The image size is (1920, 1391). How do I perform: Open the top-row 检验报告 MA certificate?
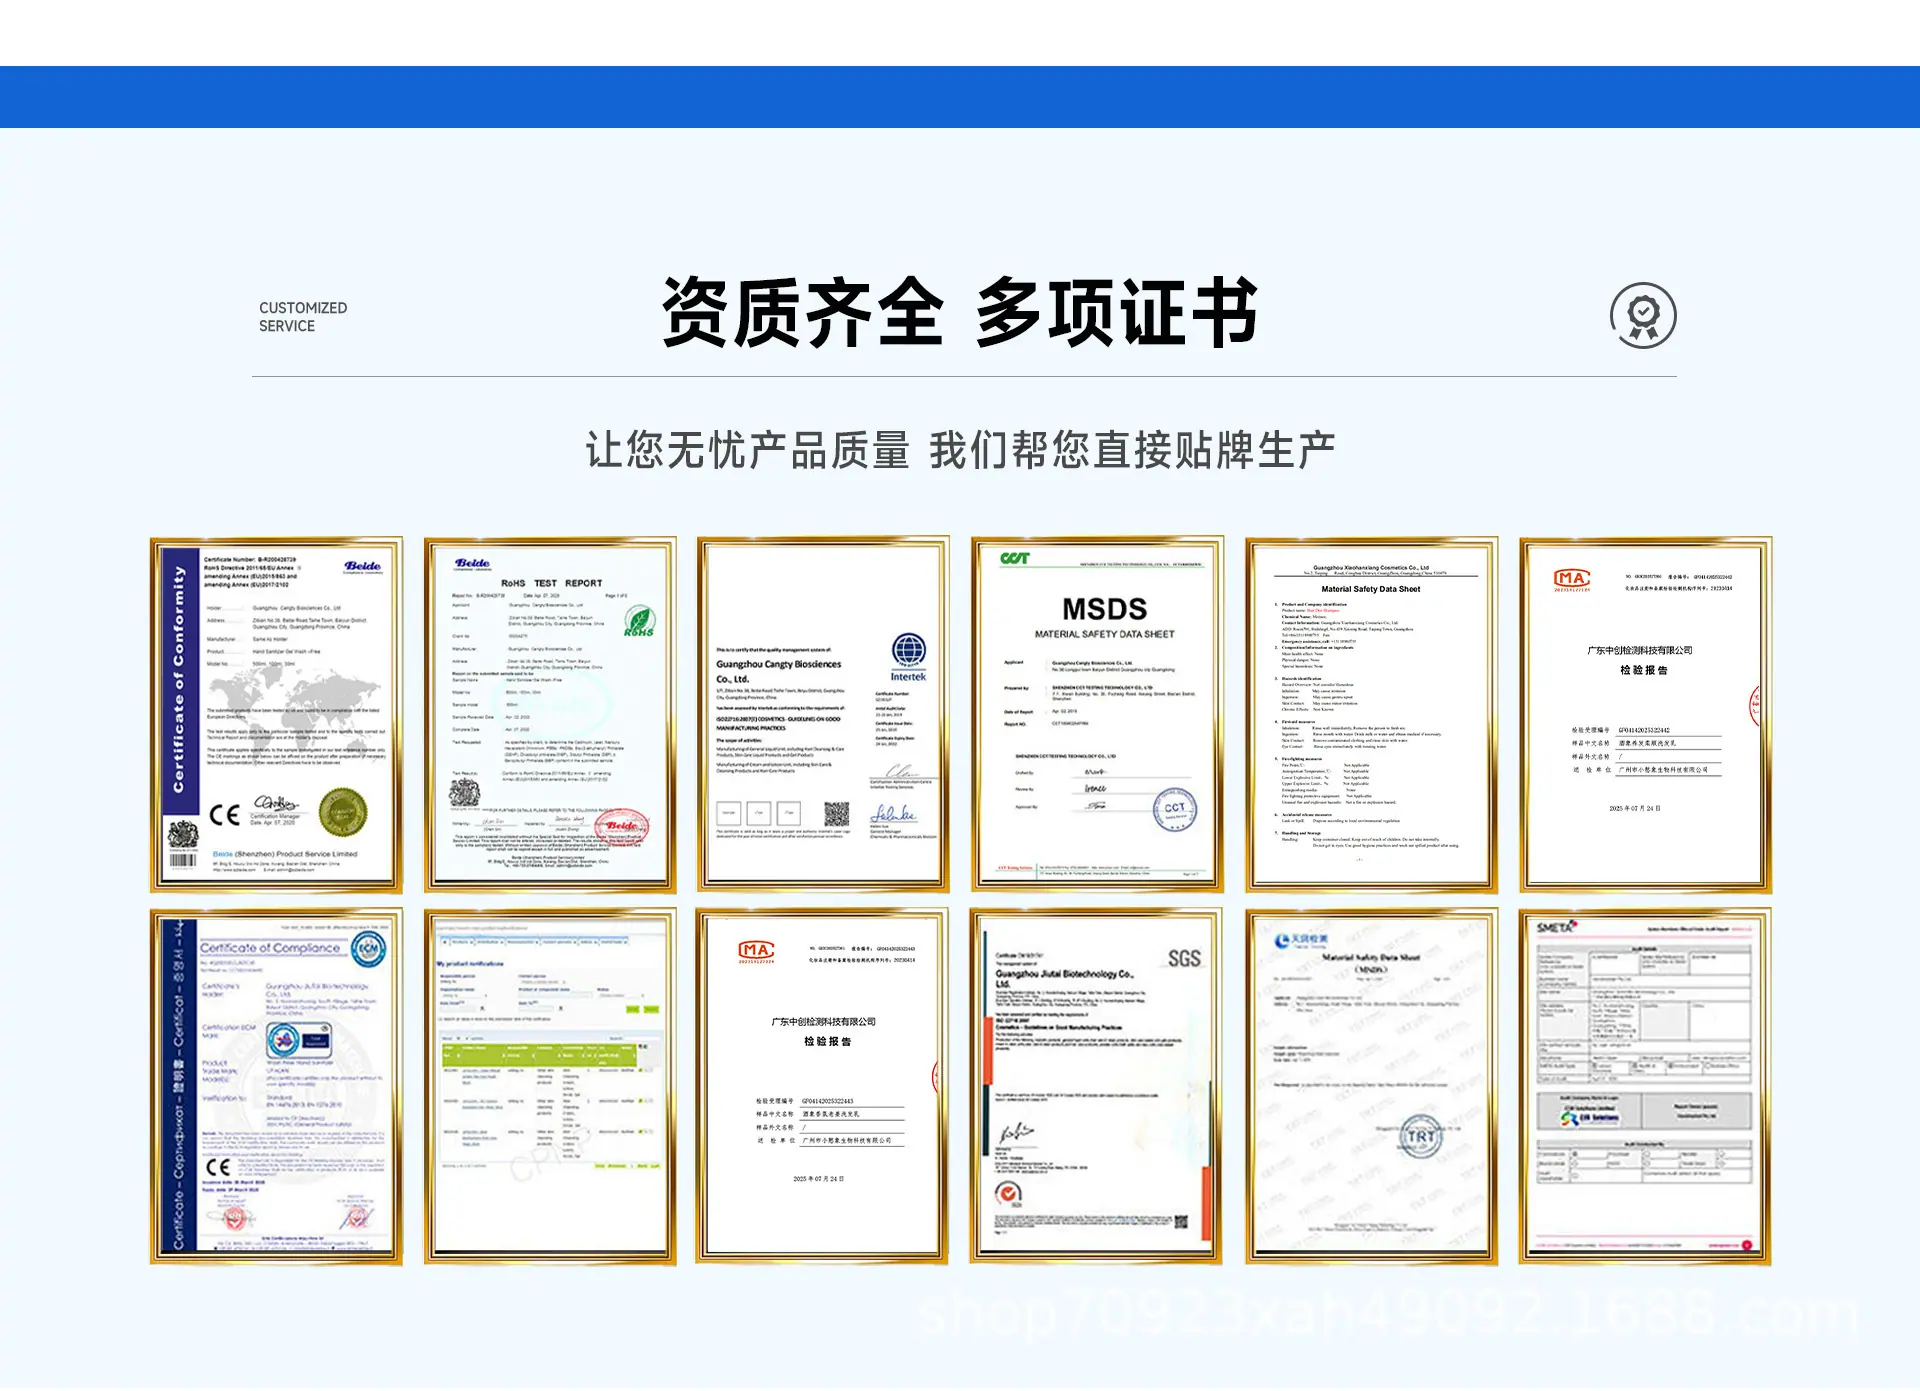click(1645, 715)
